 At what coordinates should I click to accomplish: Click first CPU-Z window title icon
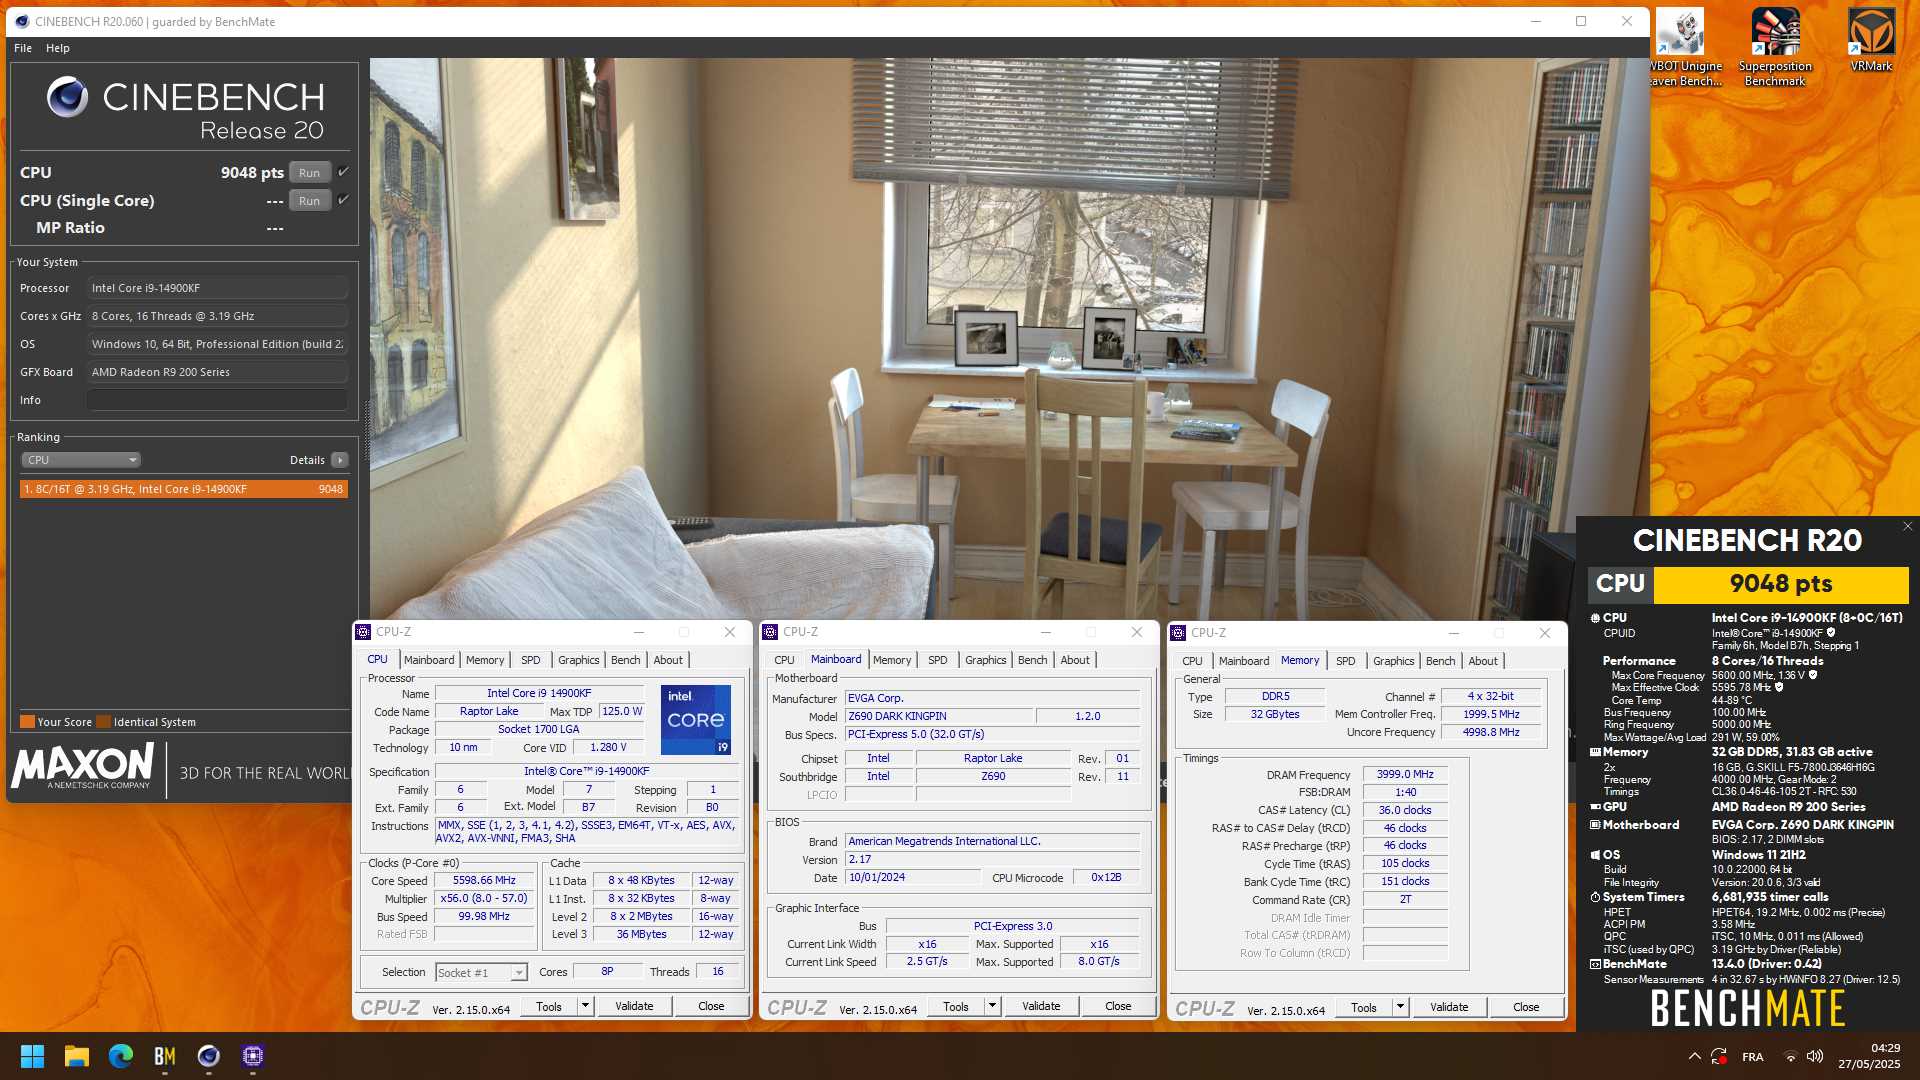(364, 632)
